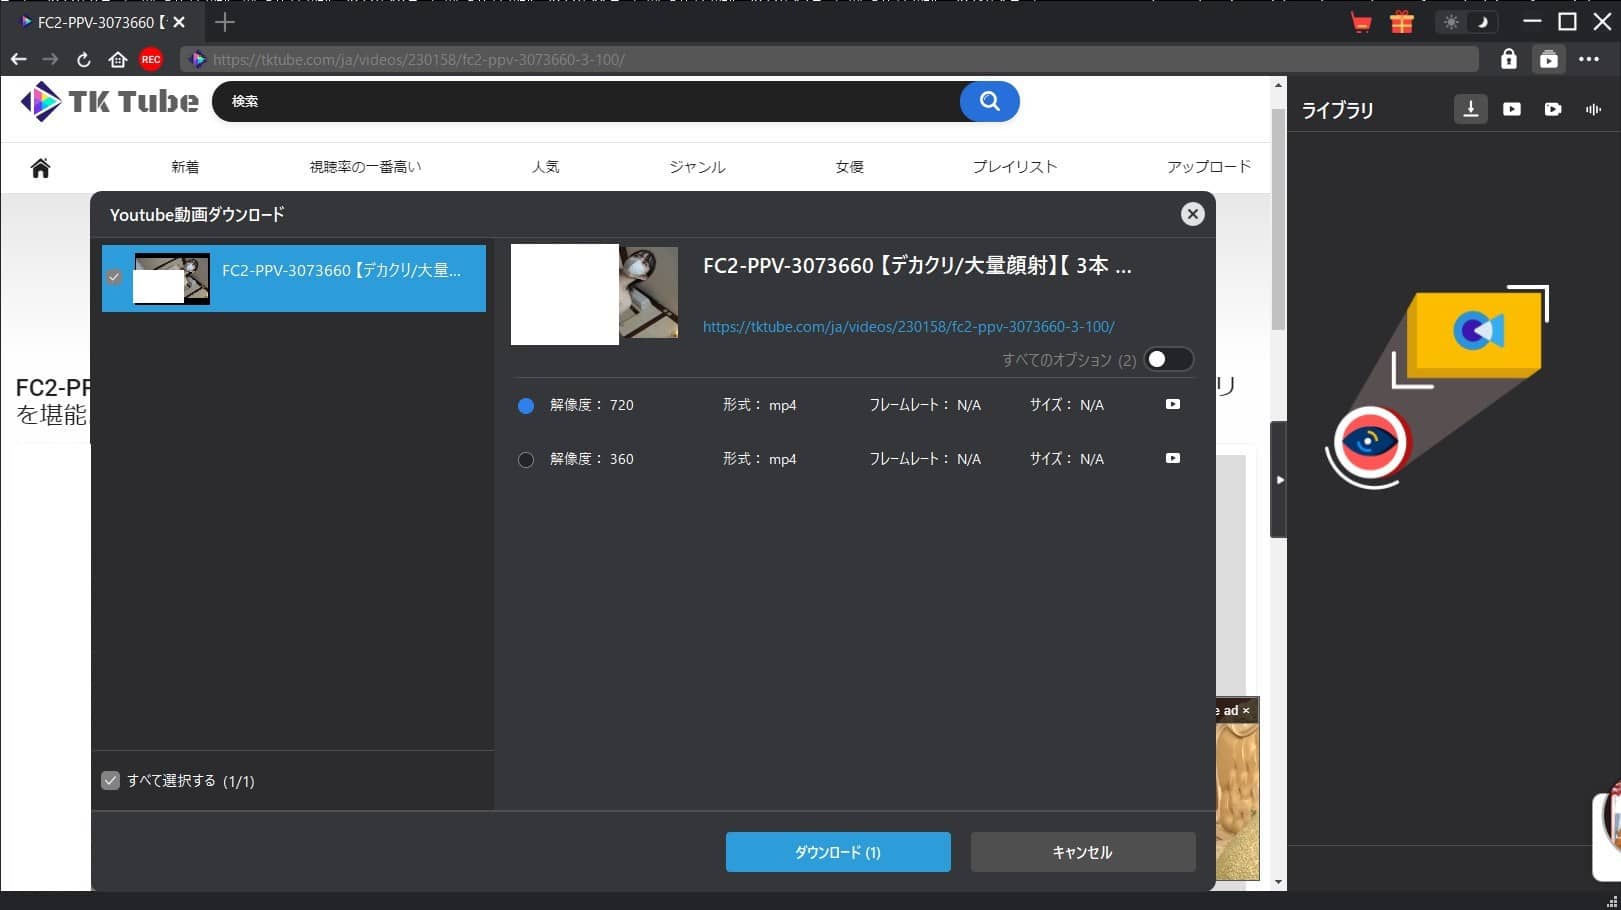The image size is (1621, 910).
Task: Start recording with the red REC icon
Action: (151, 60)
